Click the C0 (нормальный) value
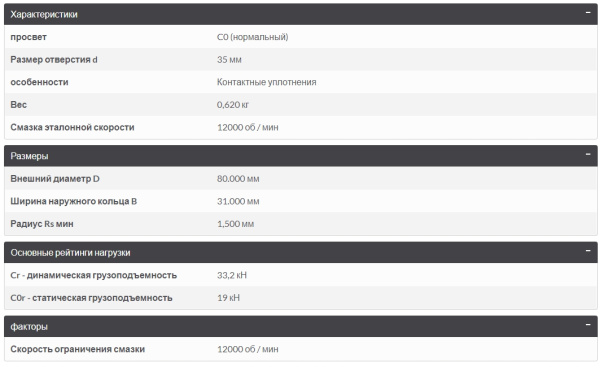 pyautogui.click(x=253, y=37)
